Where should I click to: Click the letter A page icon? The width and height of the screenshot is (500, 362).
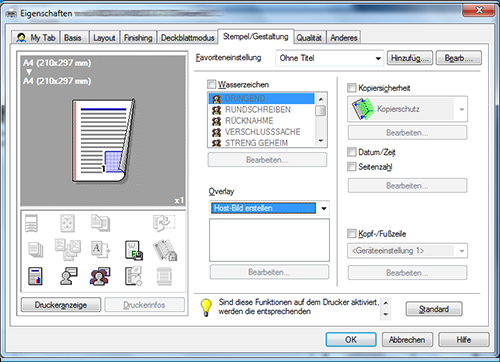click(100, 249)
